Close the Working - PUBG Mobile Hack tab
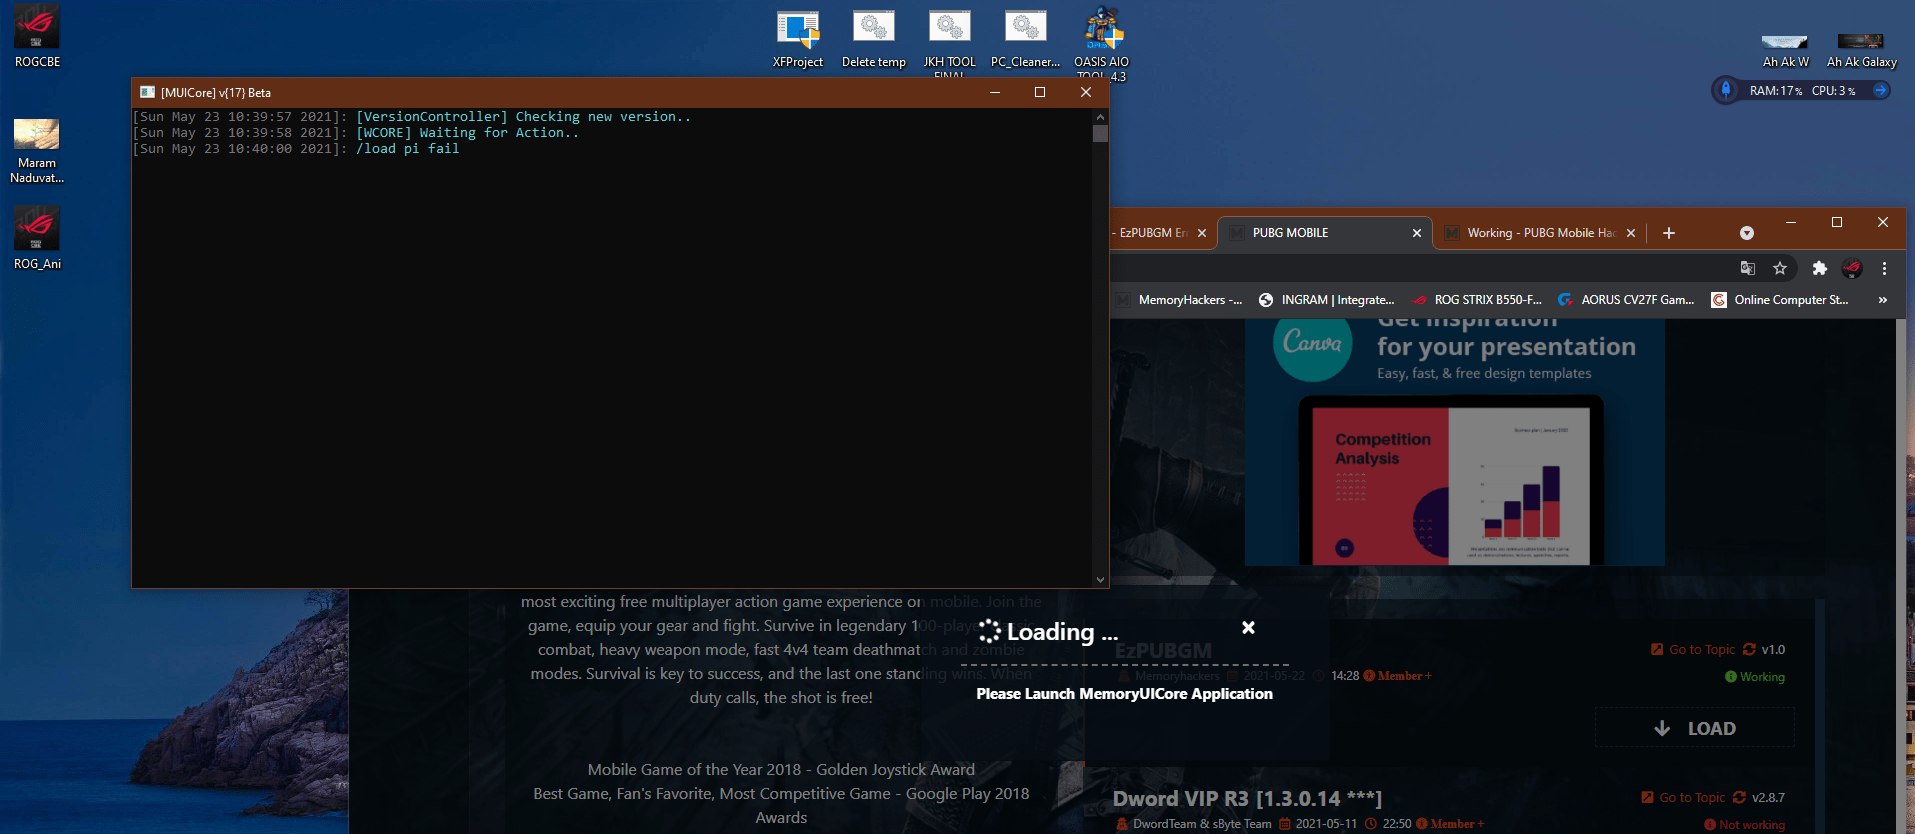This screenshot has width=1915, height=834. pyautogui.click(x=1631, y=233)
